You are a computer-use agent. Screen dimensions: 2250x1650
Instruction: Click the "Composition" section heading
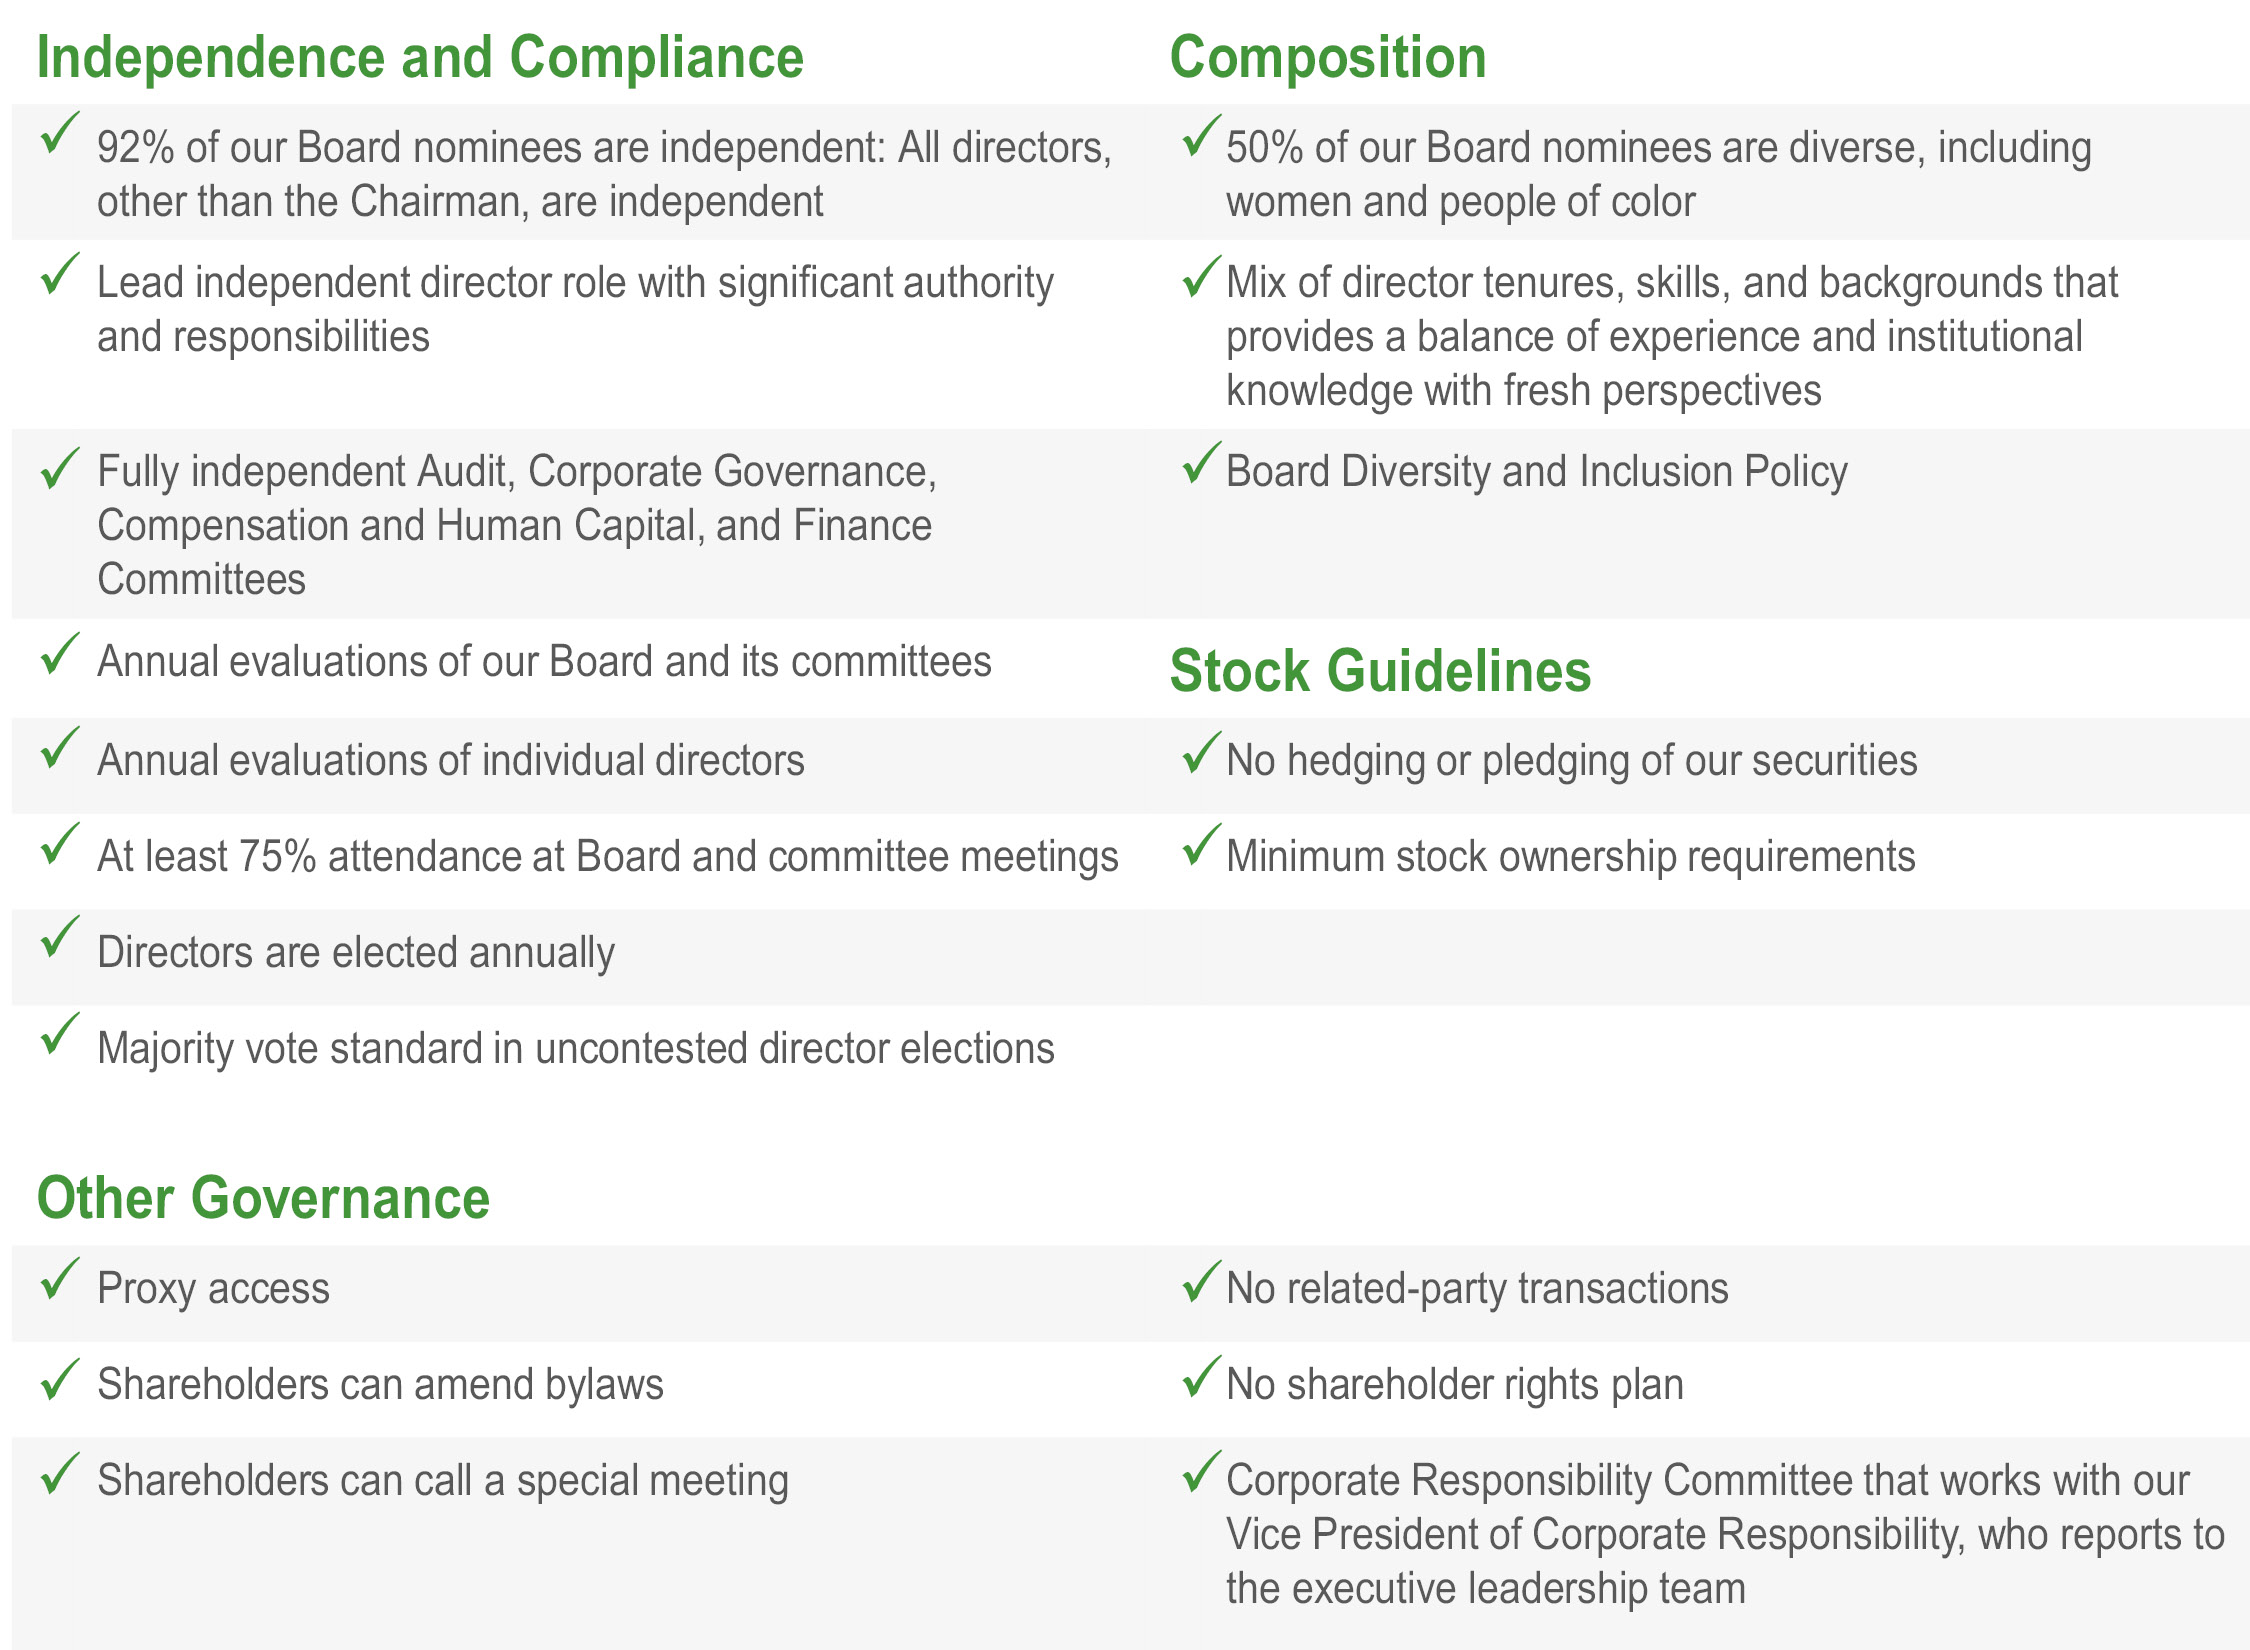click(1327, 57)
